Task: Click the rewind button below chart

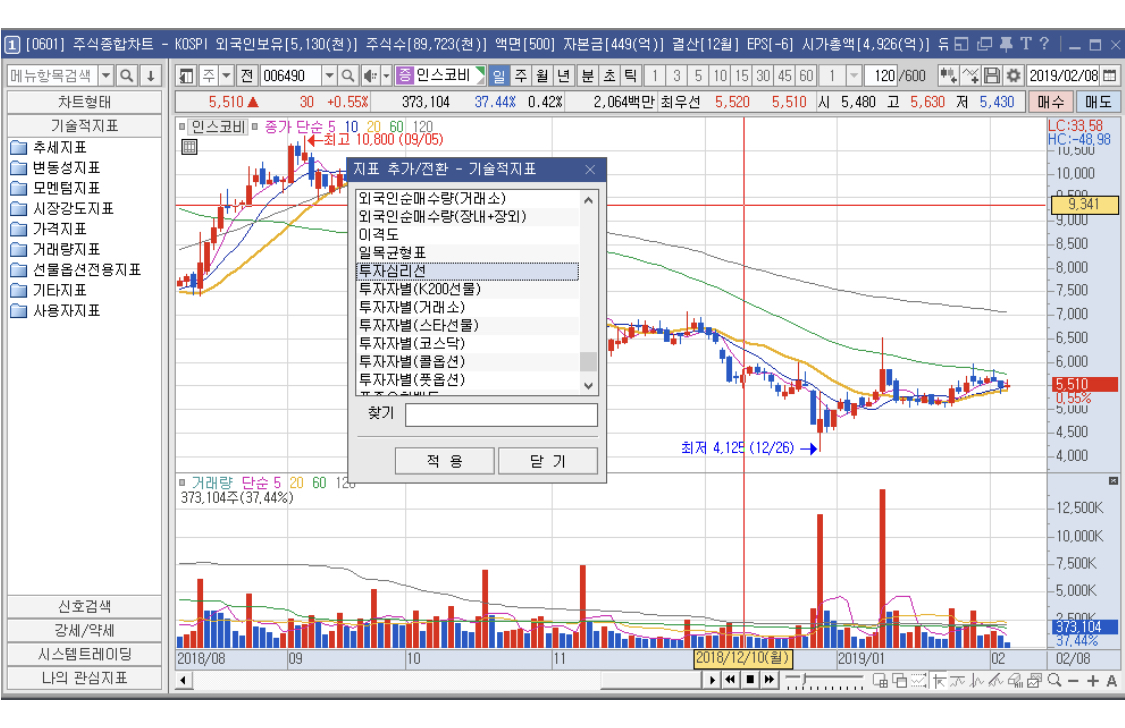Action: point(730,679)
